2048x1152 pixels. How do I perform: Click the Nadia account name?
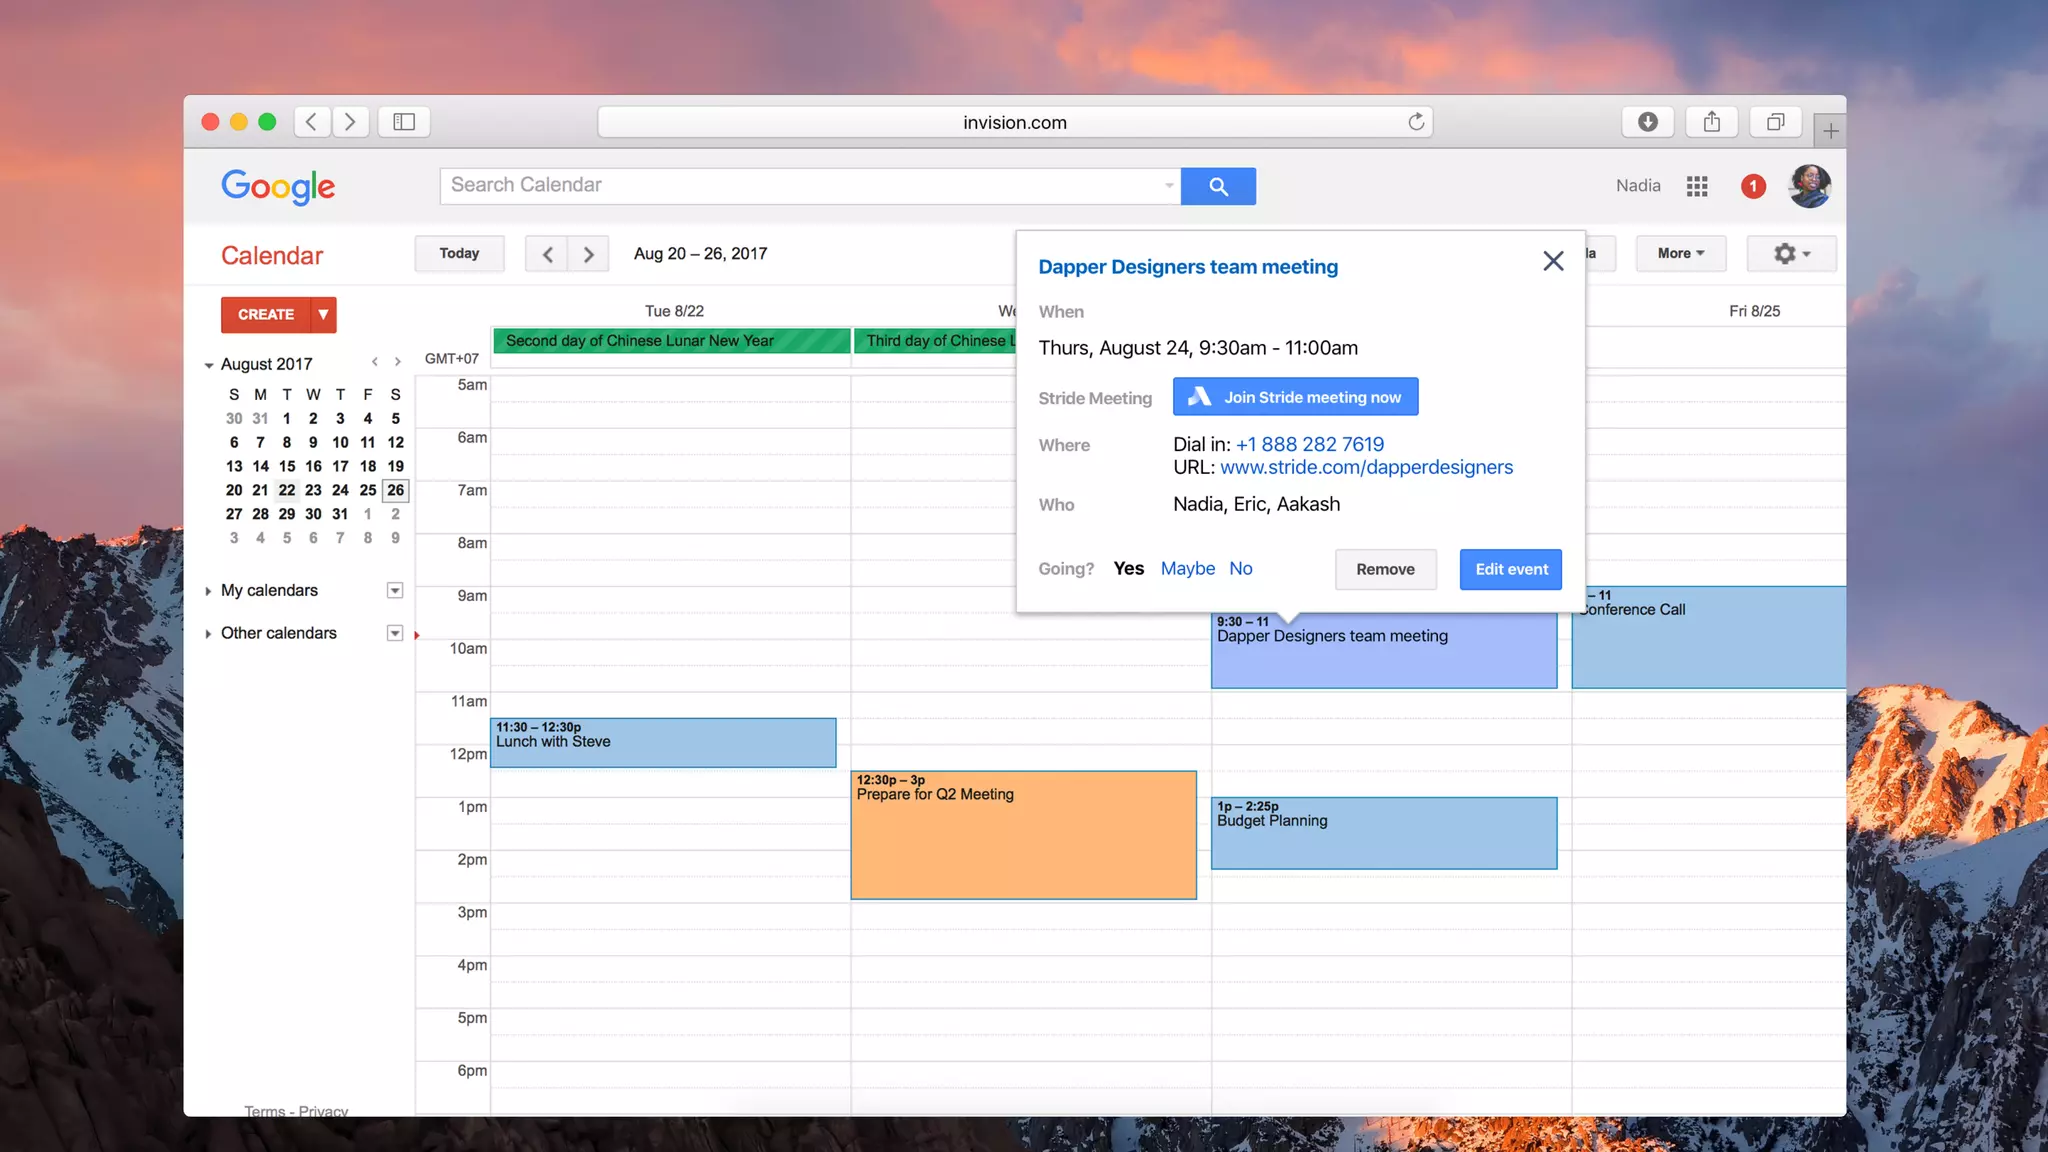(1638, 186)
